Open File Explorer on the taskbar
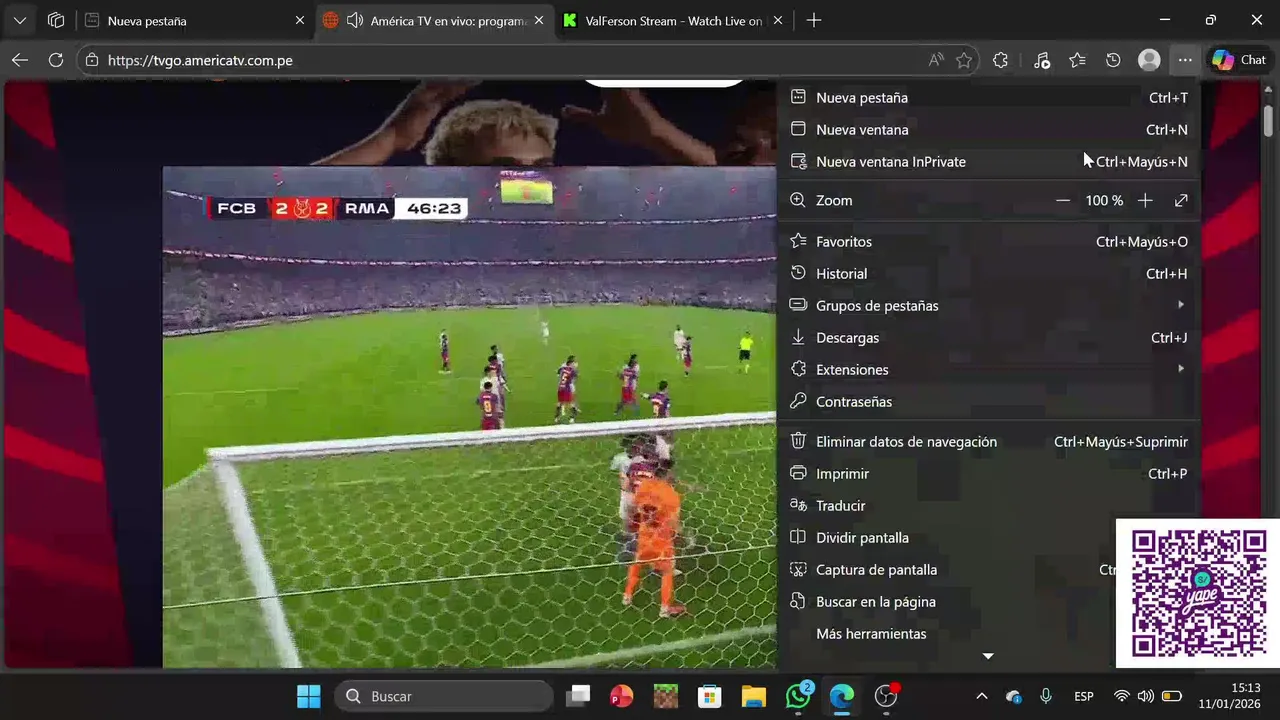Screen dimensions: 1280x720 pos(753,696)
